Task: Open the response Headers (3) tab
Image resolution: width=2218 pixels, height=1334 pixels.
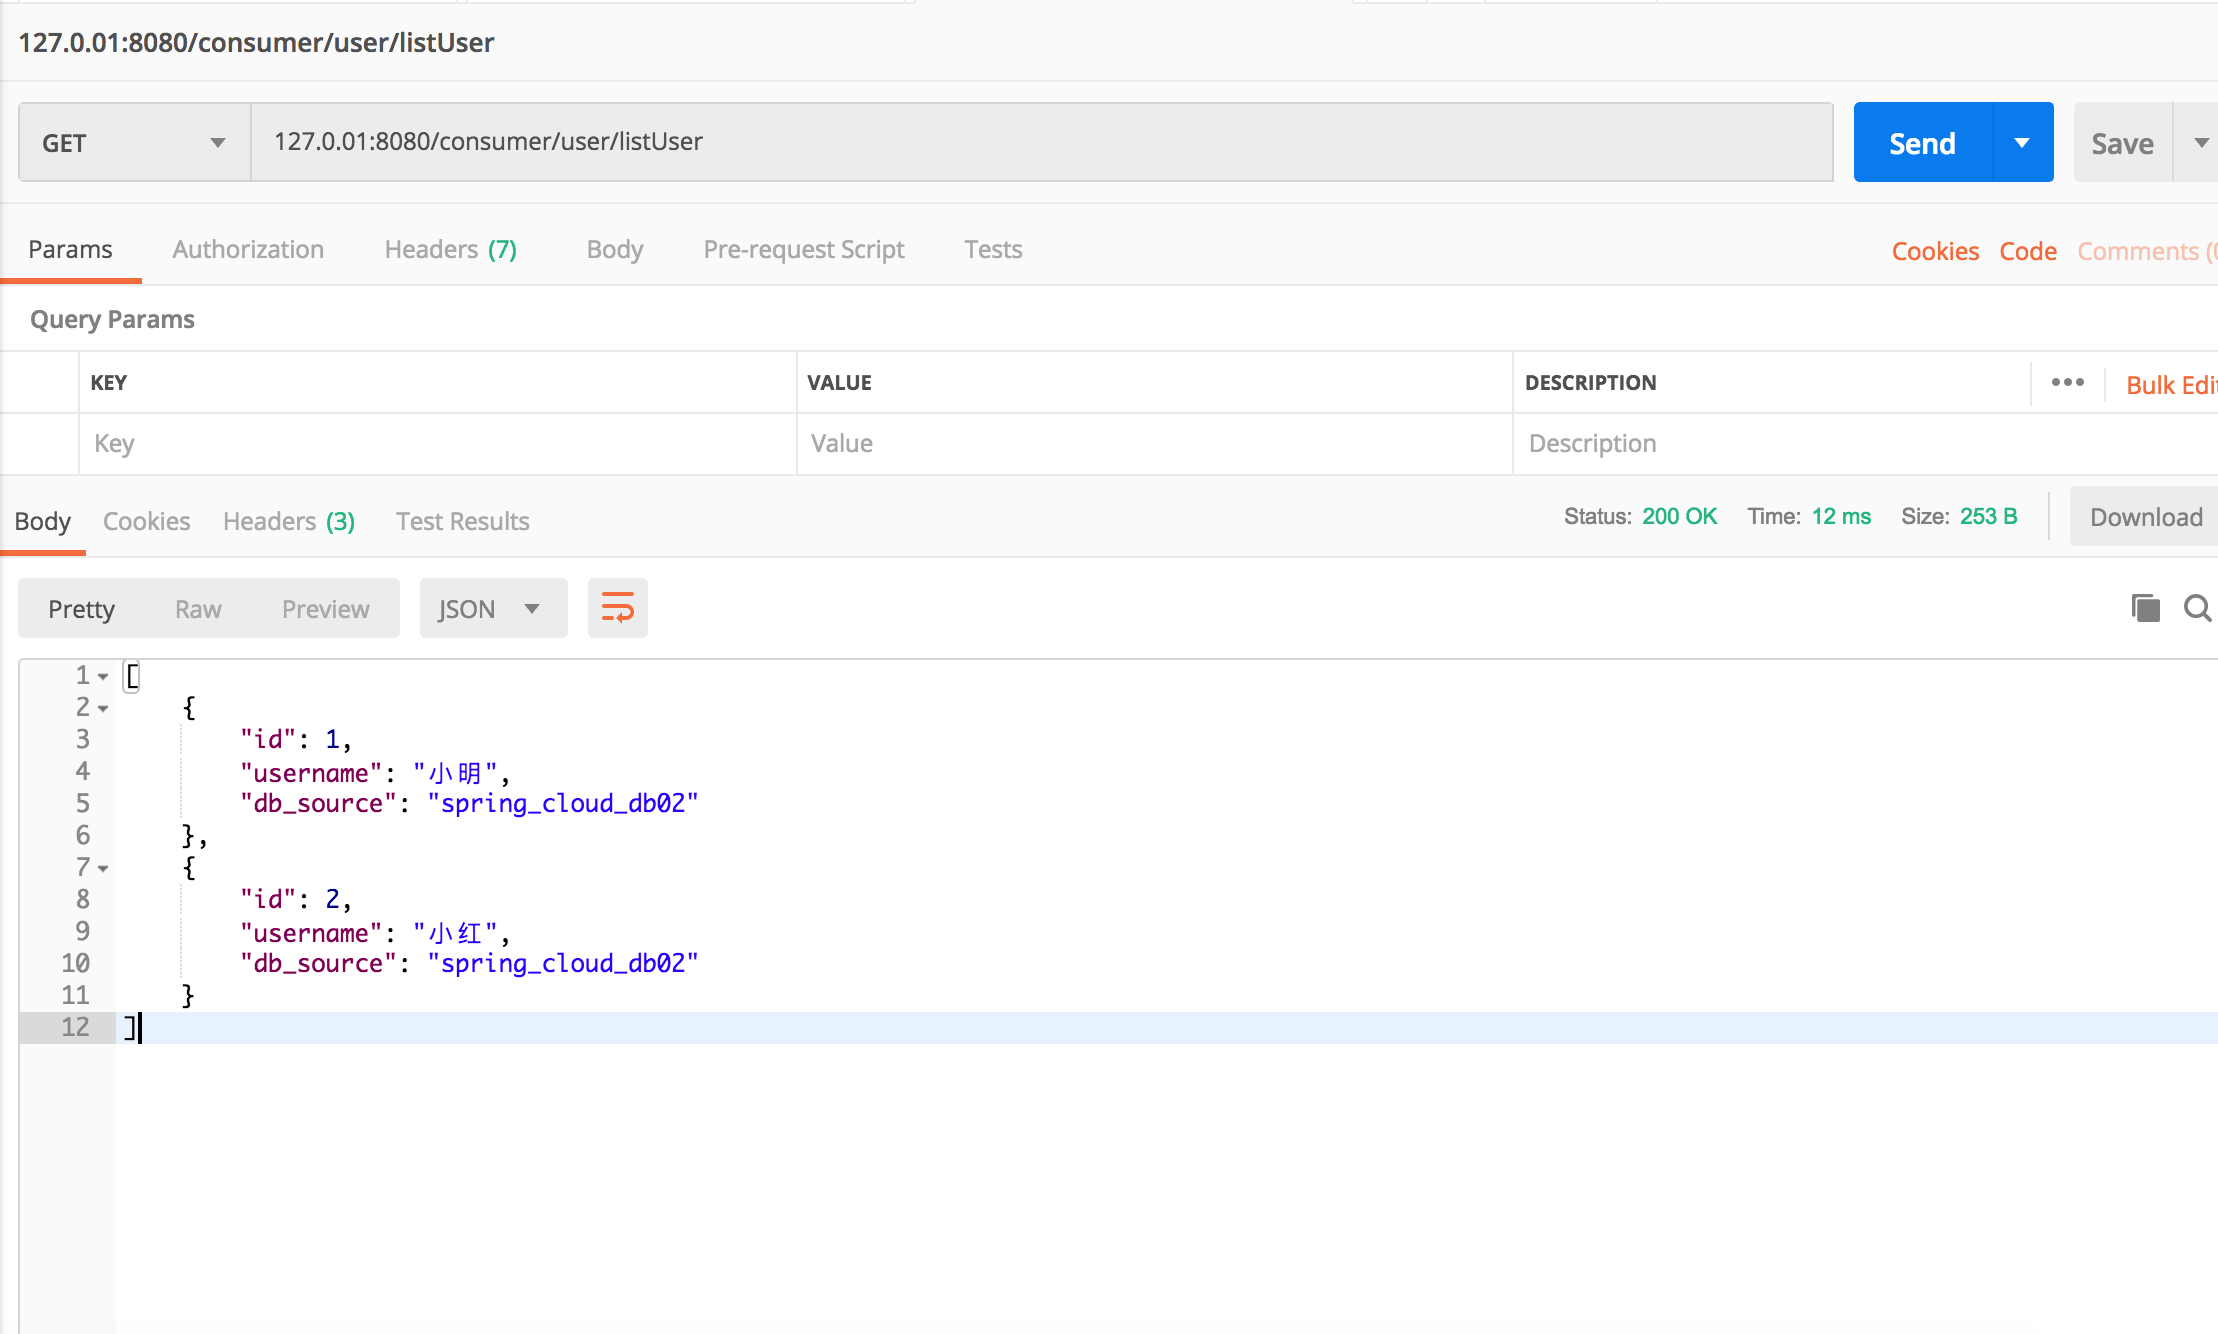Action: 289,521
